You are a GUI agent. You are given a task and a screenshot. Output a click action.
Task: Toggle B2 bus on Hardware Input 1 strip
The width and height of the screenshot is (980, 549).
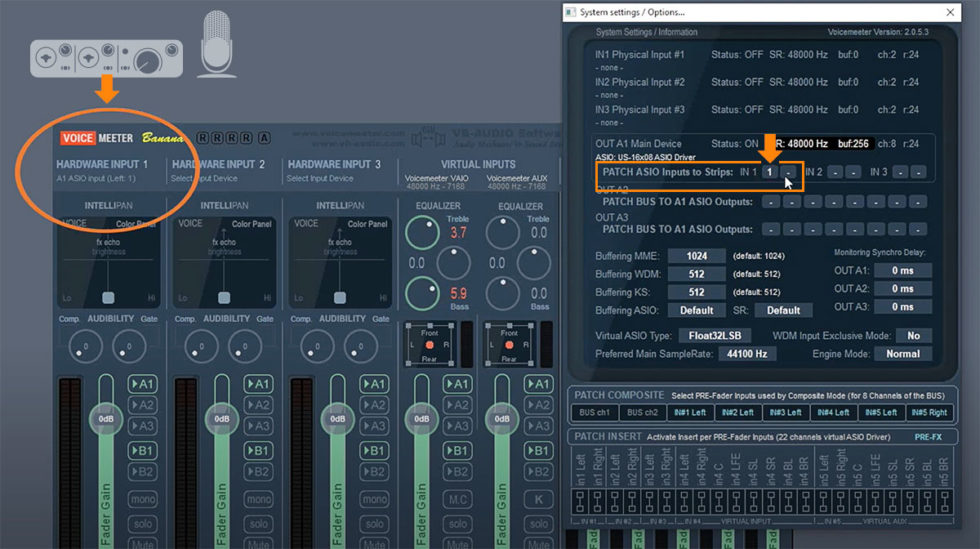pos(142,472)
